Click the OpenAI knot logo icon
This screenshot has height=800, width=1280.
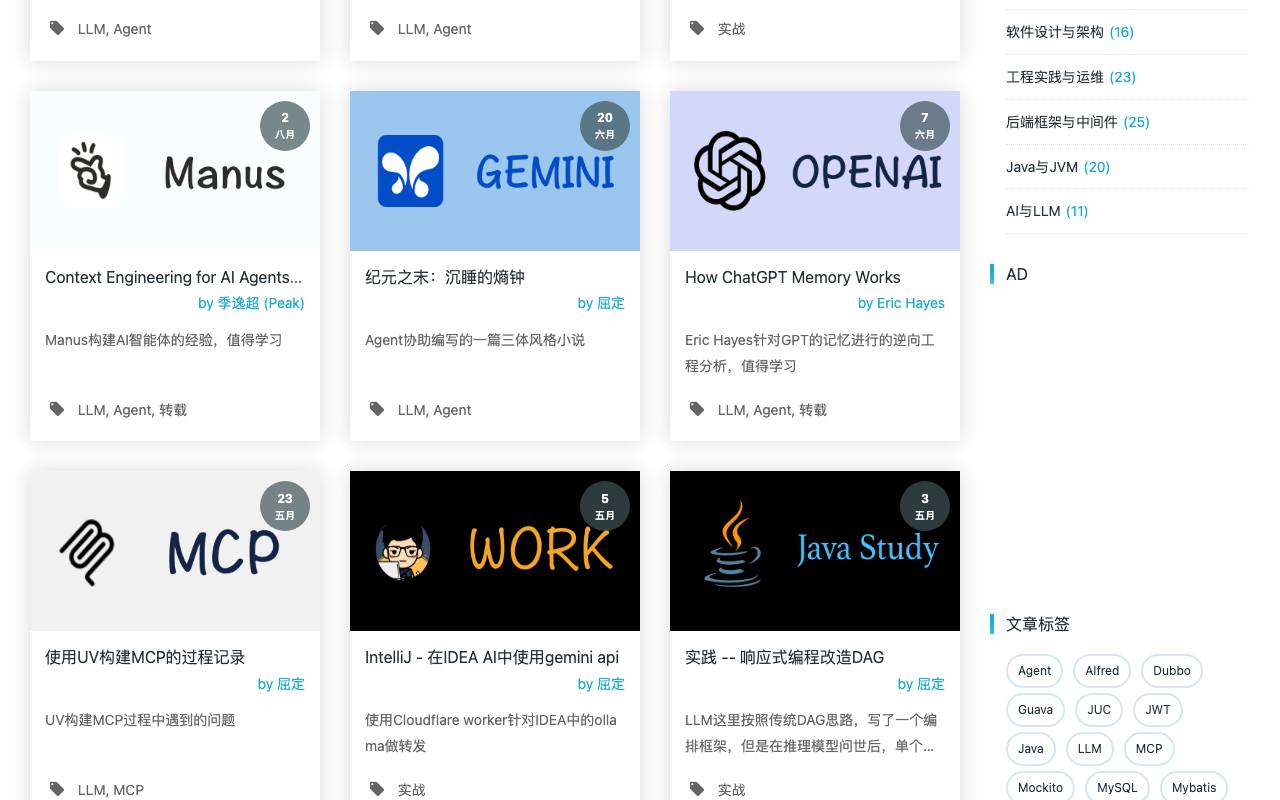pyautogui.click(x=730, y=171)
